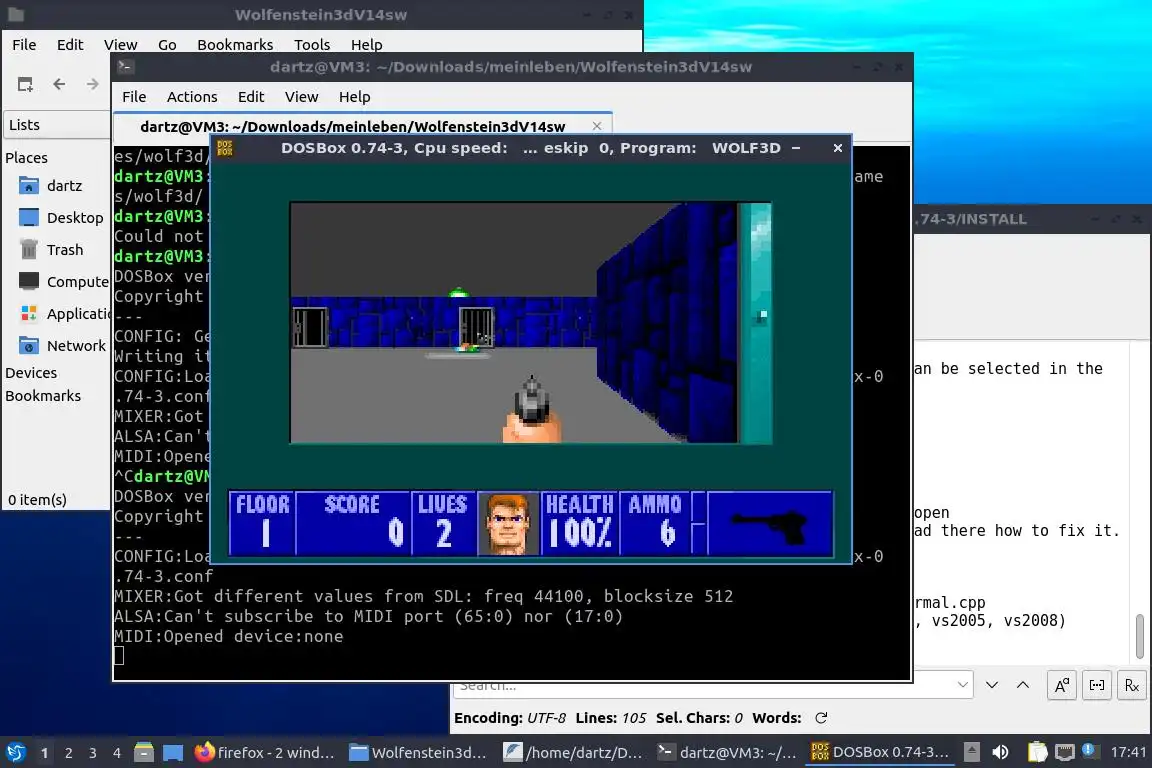Click the clipboard tray icon
The width and height of the screenshot is (1152, 768).
[1037, 752]
